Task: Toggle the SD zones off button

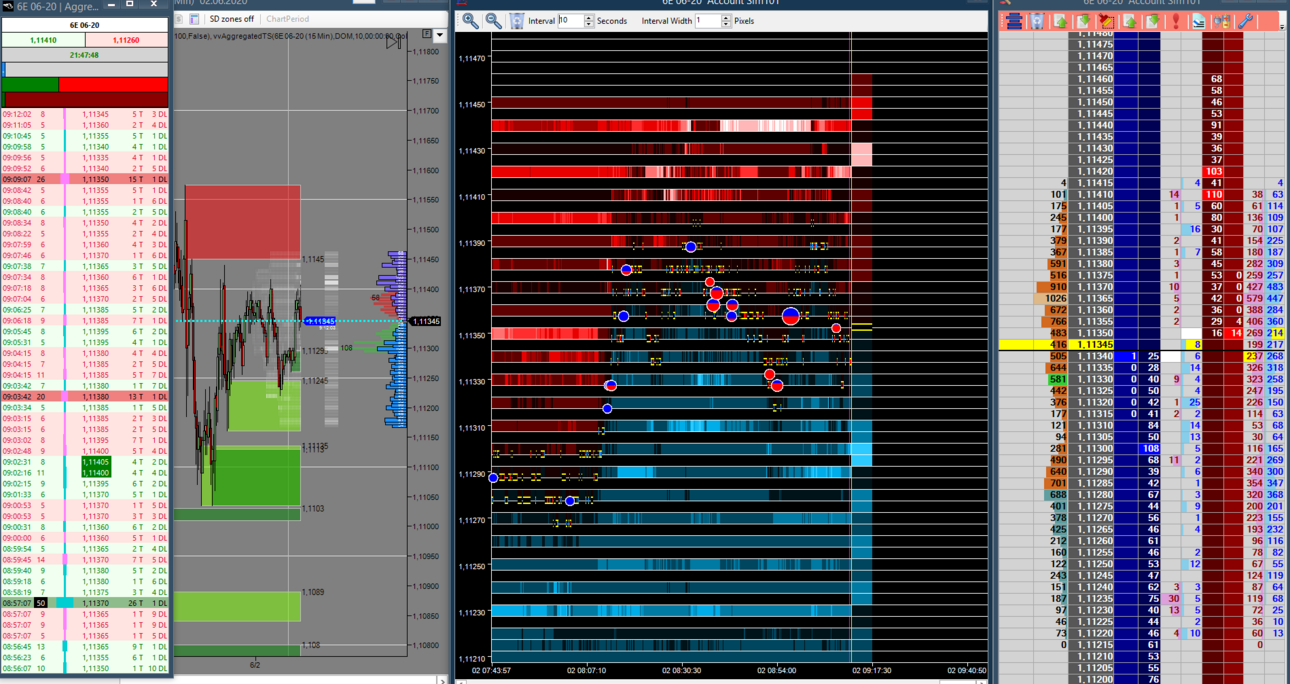Action: tap(231, 19)
